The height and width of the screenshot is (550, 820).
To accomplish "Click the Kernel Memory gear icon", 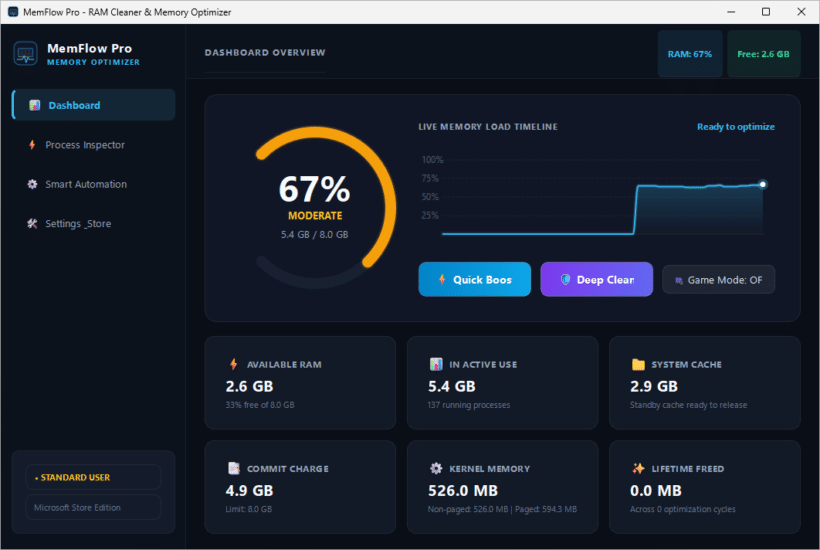I will pos(436,468).
